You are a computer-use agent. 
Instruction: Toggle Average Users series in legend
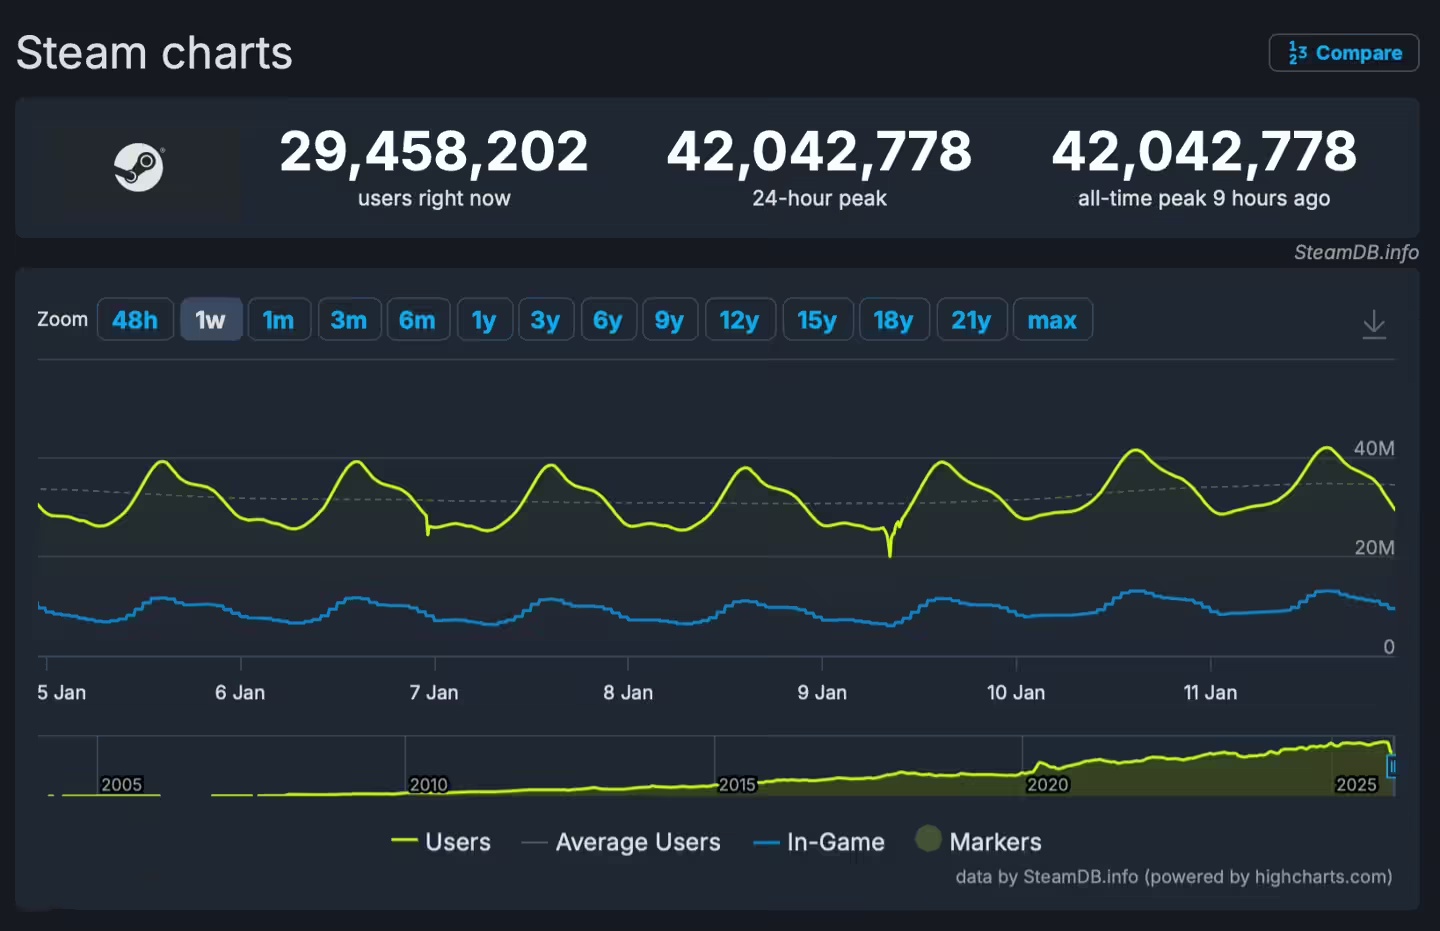(621, 842)
